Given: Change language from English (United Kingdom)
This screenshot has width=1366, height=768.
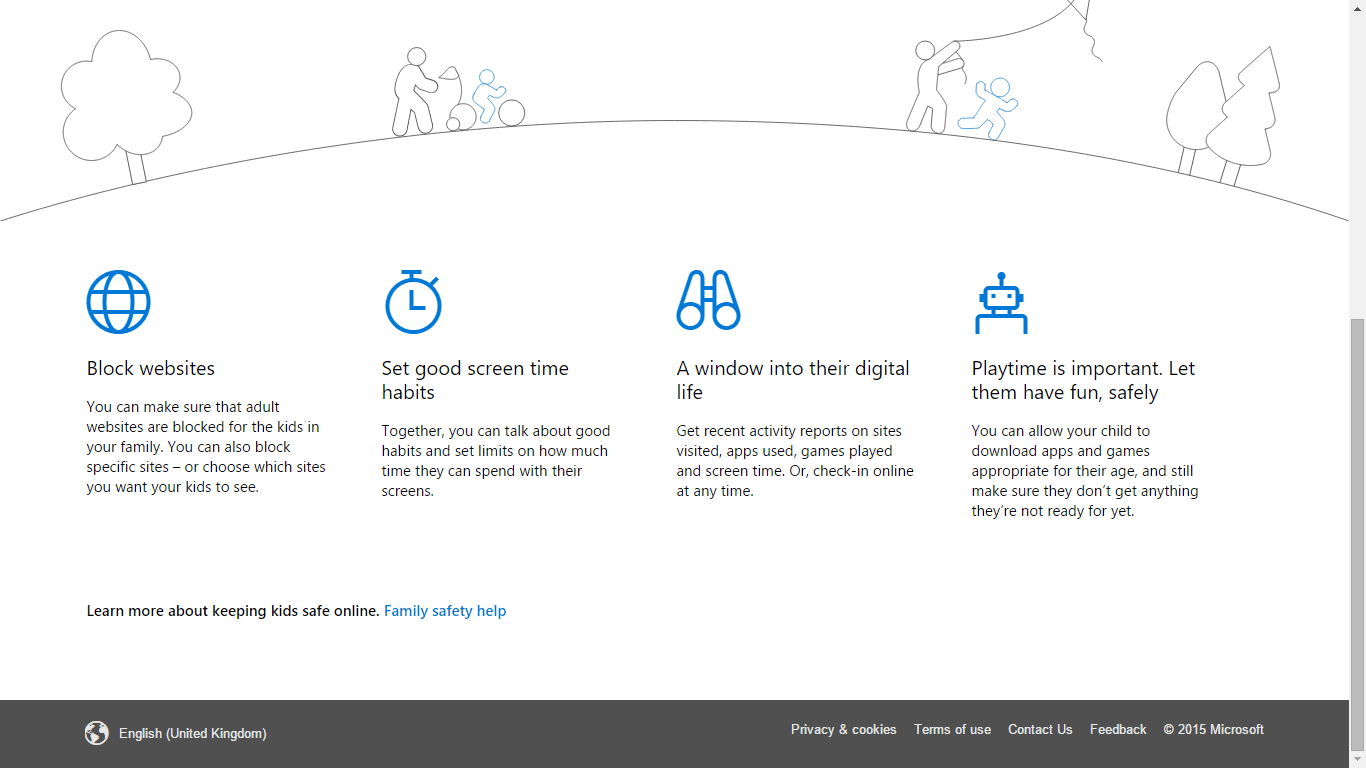Looking at the screenshot, I should [x=192, y=733].
